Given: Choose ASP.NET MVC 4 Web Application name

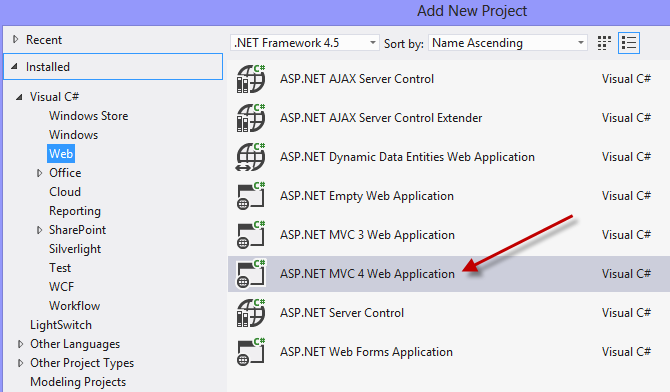Looking at the screenshot, I should click(367, 274).
